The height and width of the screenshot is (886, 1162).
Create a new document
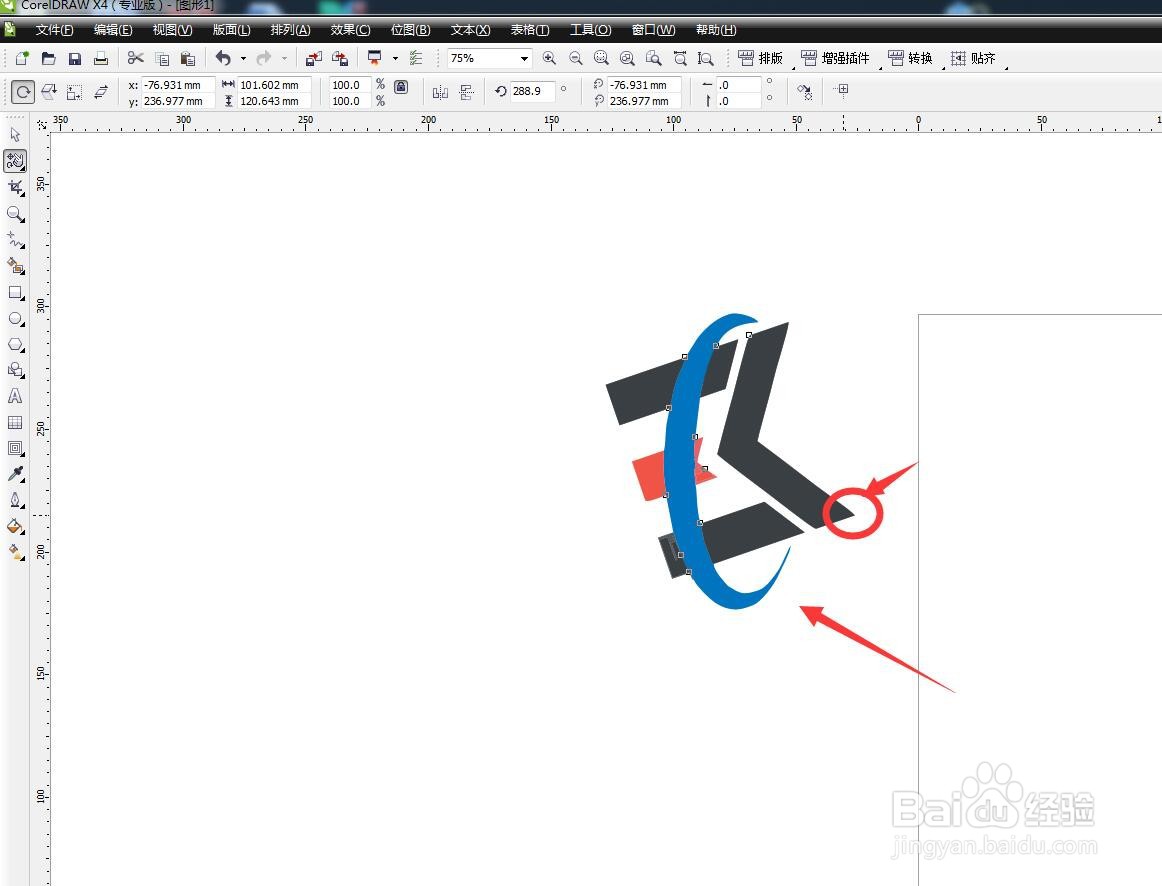pos(22,58)
